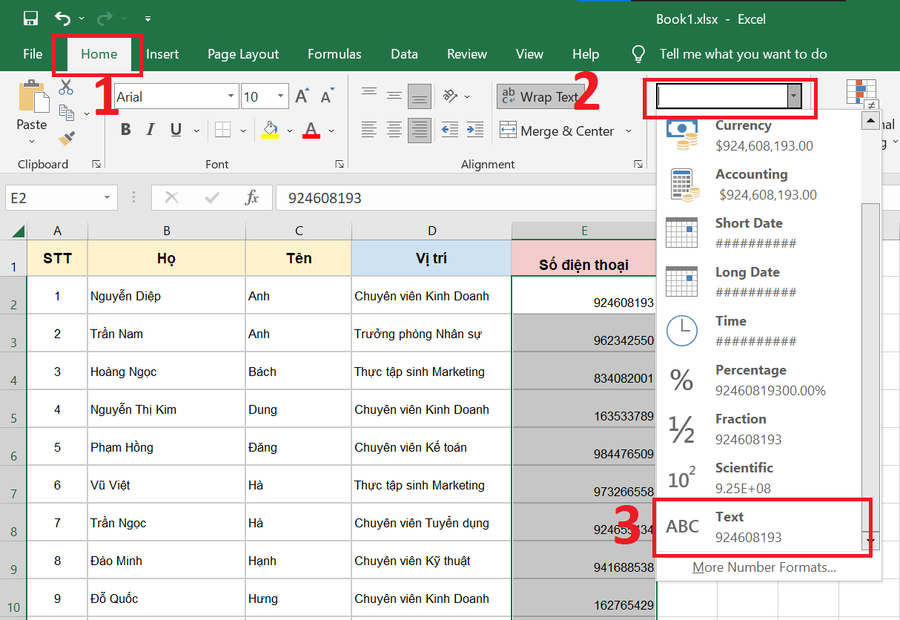Click the Align Right icon
Image resolution: width=900 pixels, height=620 pixels.
[420, 130]
